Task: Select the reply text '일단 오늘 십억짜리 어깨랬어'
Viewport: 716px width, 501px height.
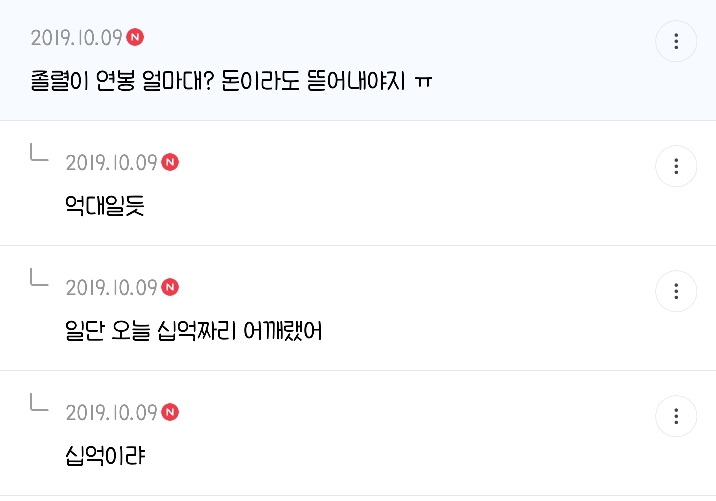Action: [191, 330]
